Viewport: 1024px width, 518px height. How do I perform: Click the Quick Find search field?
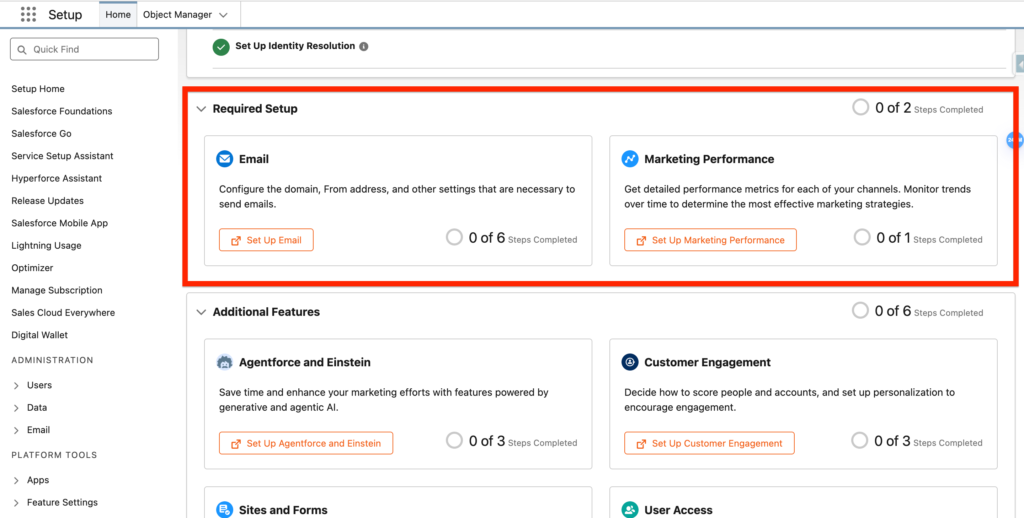coord(85,49)
